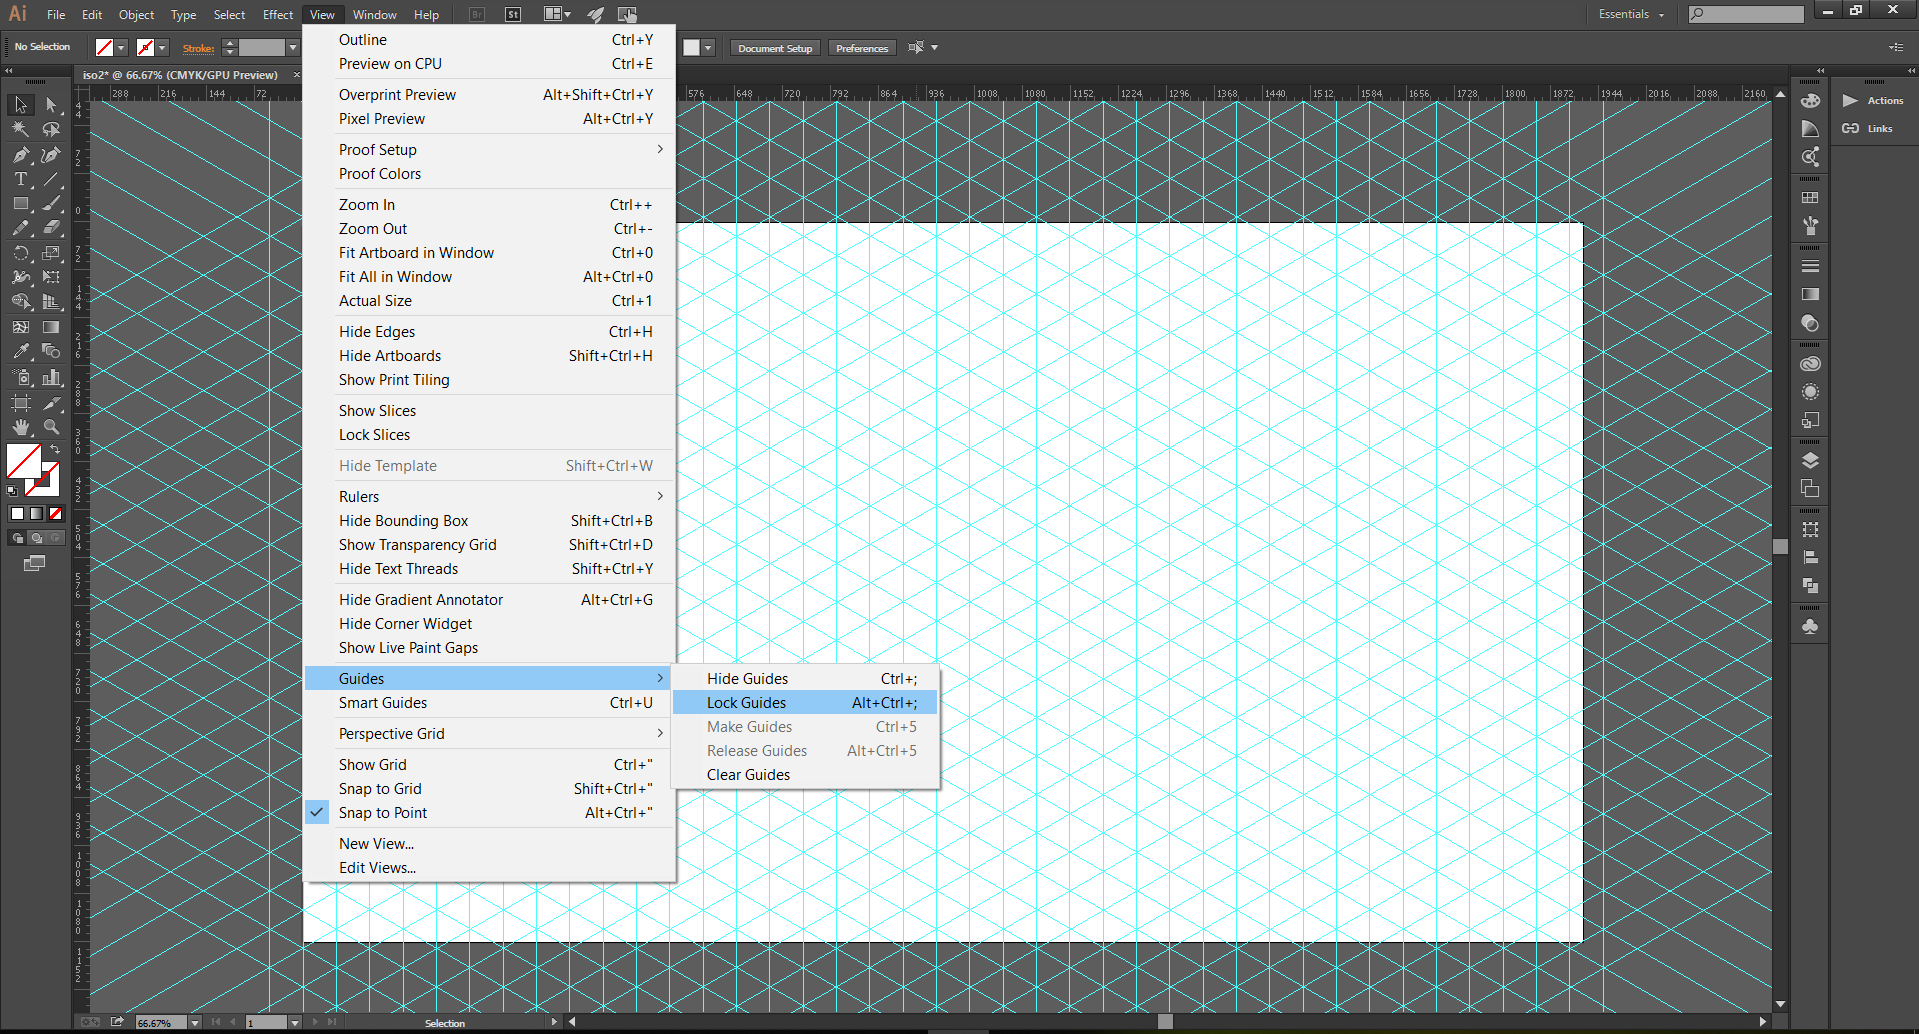The height and width of the screenshot is (1034, 1919).
Task: Select the Paintbrush tool
Action: click(51, 203)
